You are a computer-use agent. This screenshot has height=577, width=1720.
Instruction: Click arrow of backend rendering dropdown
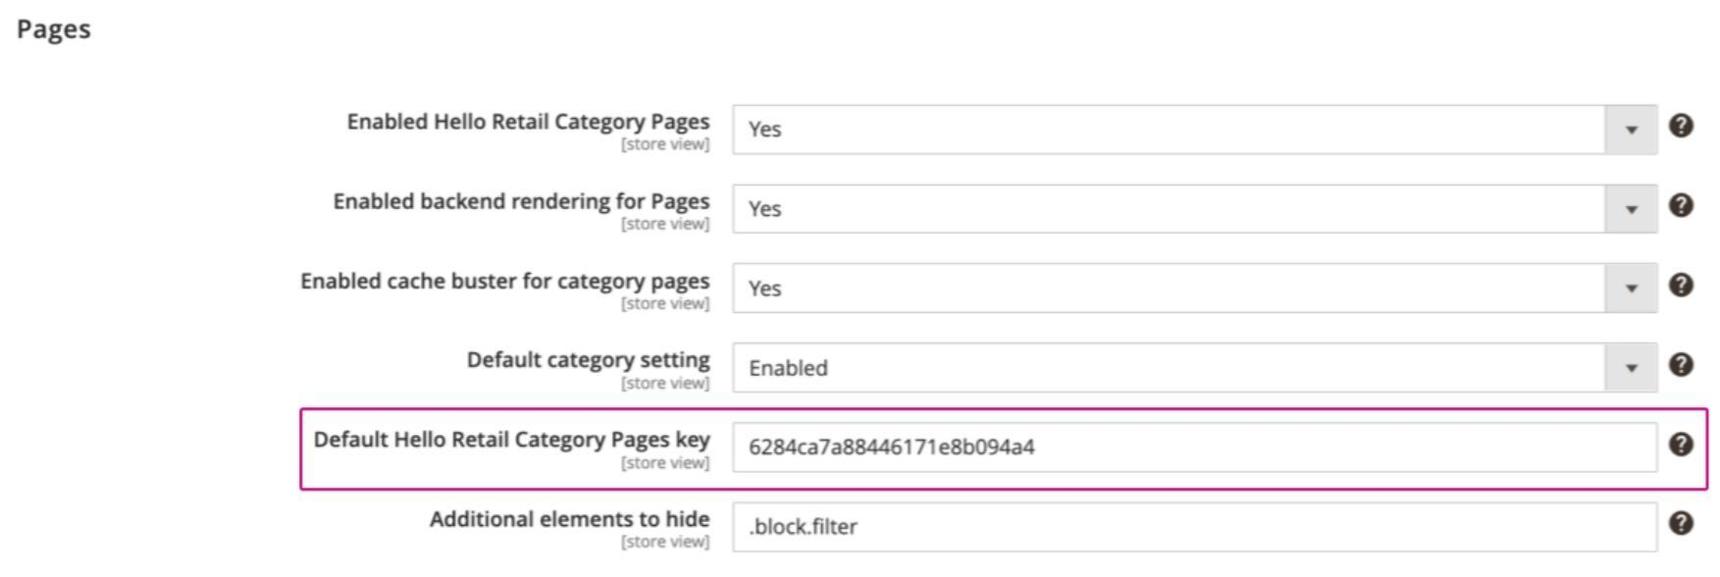click(1631, 210)
